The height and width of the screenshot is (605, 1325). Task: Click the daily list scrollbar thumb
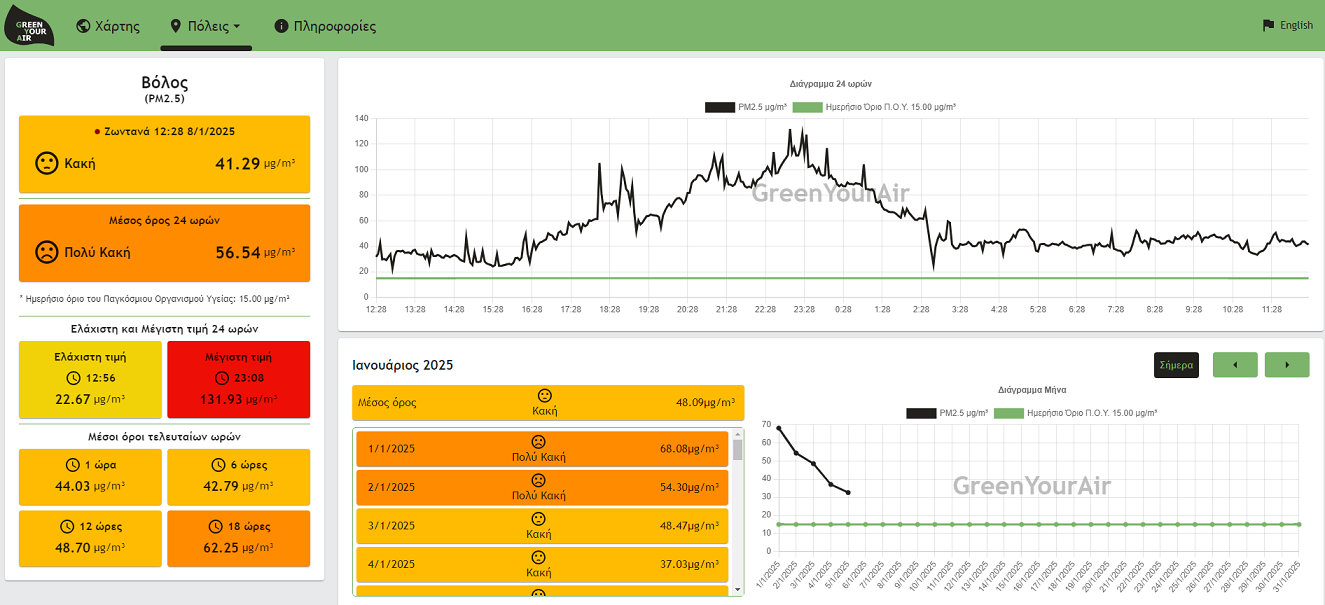coord(738,449)
